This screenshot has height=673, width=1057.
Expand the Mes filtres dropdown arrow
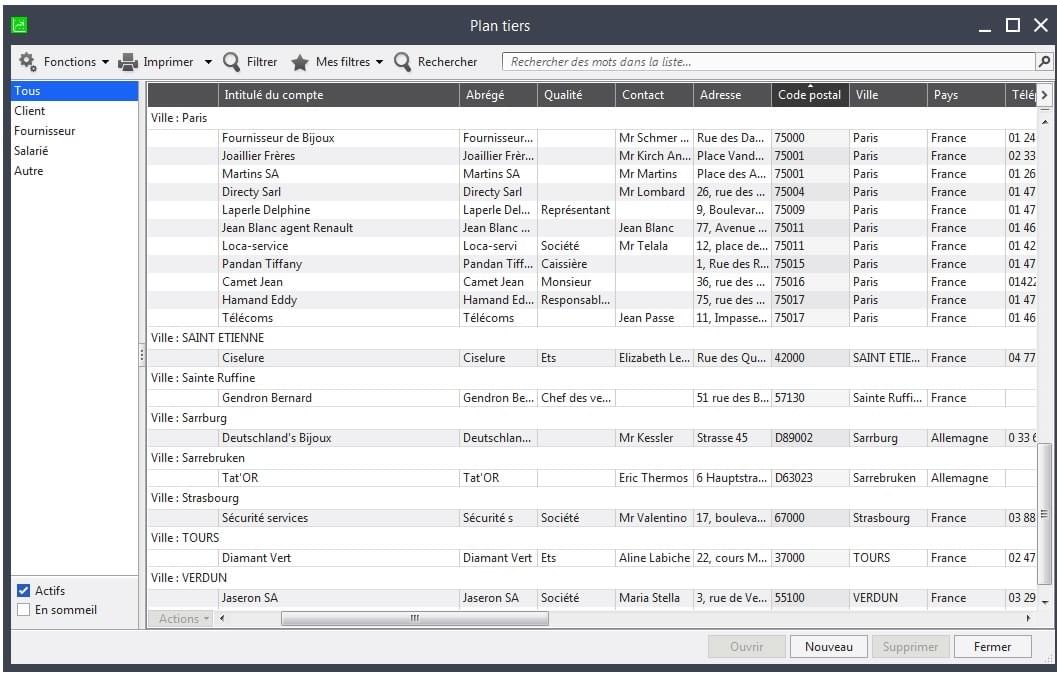click(x=380, y=62)
